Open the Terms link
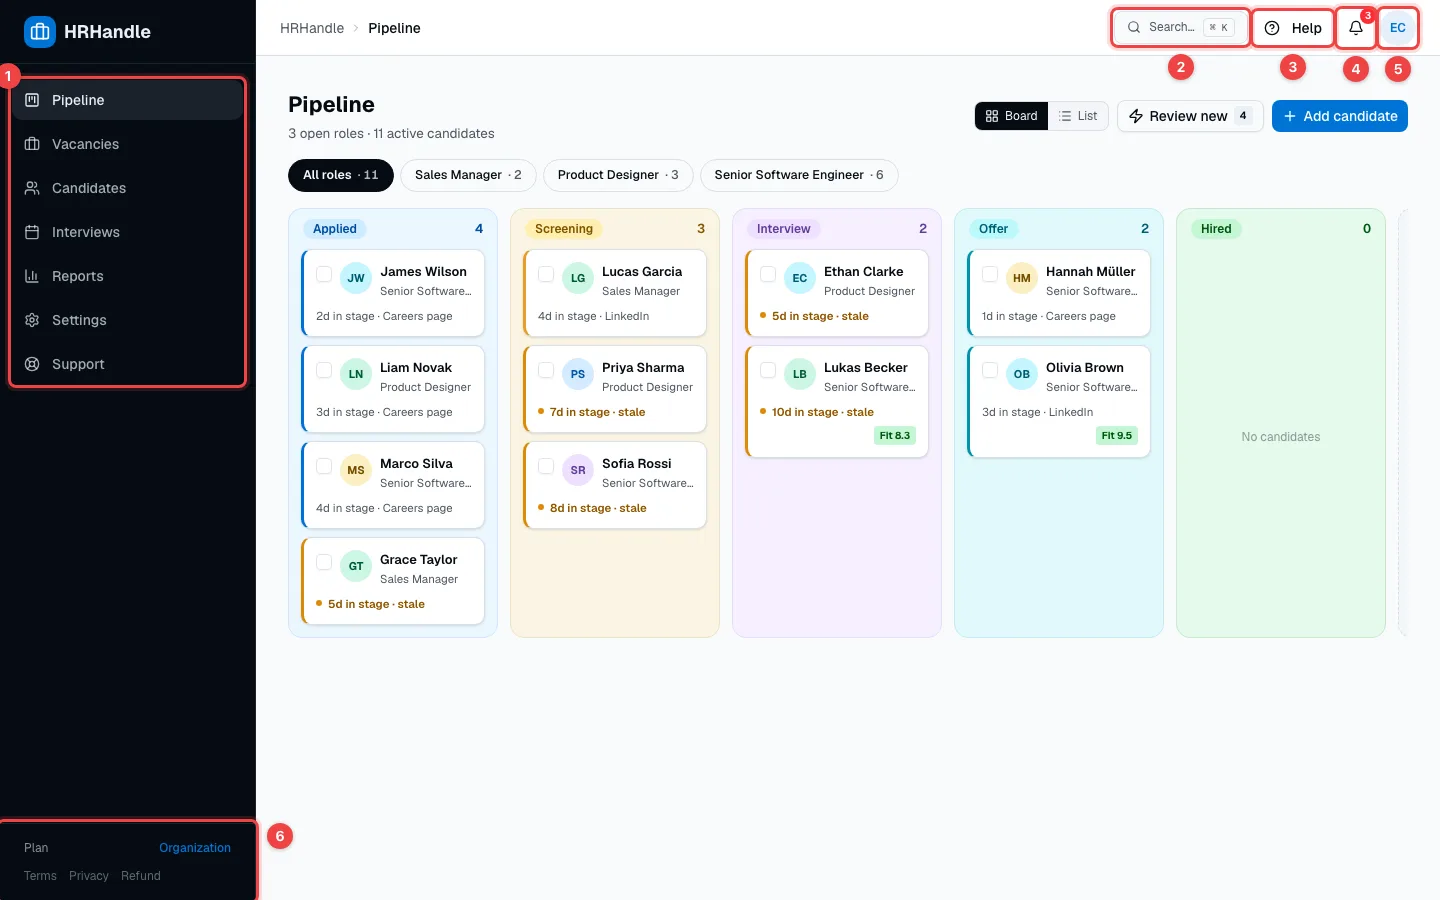Image resolution: width=1440 pixels, height=900 pixels. click(40, 876)
